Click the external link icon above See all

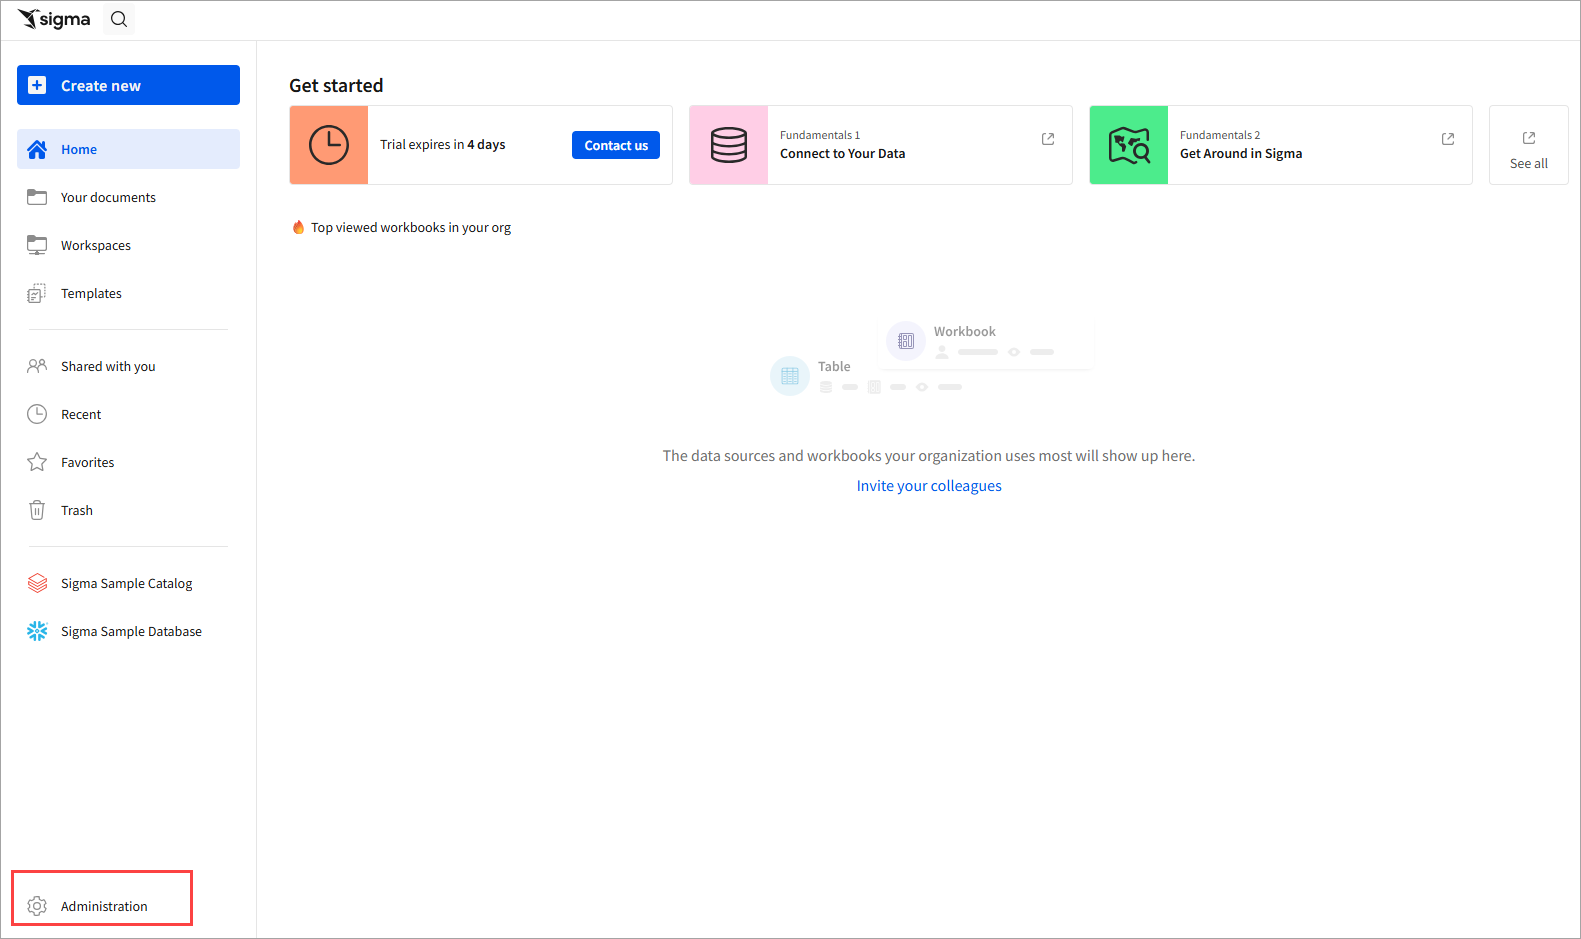[x=1529, y=138]
